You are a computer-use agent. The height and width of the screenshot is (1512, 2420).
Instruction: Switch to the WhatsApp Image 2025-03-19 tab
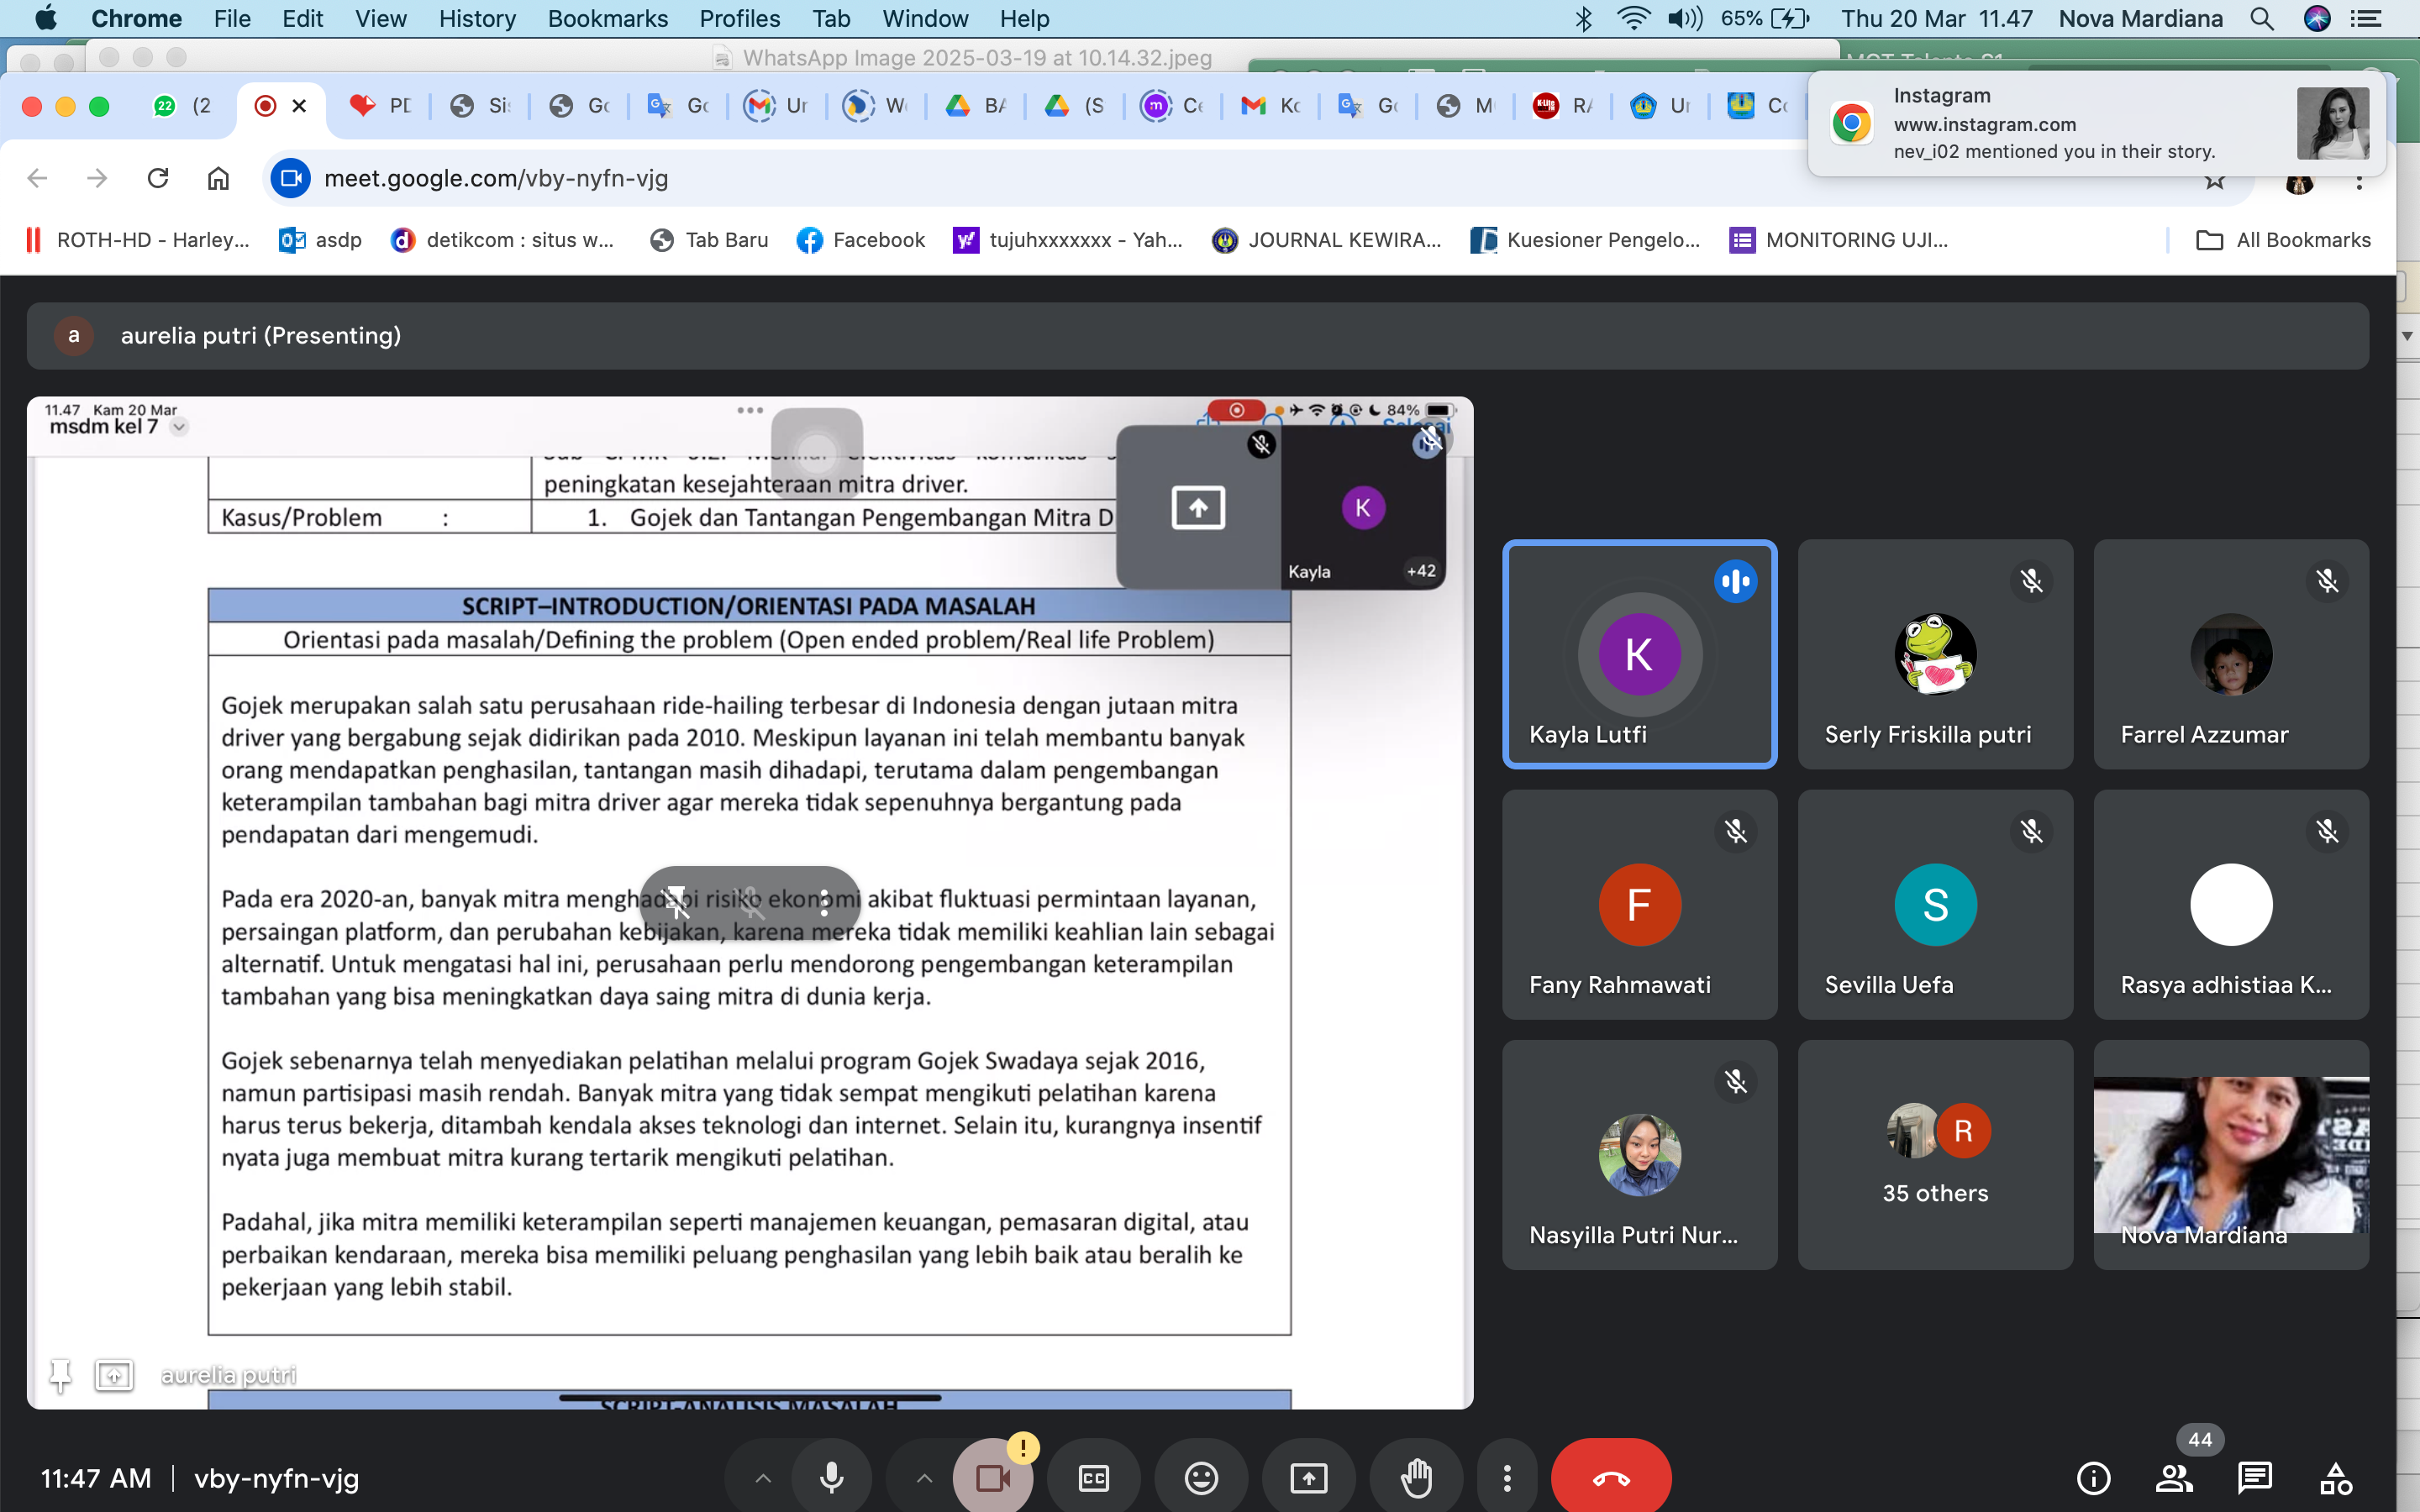[x=963, y=57]
